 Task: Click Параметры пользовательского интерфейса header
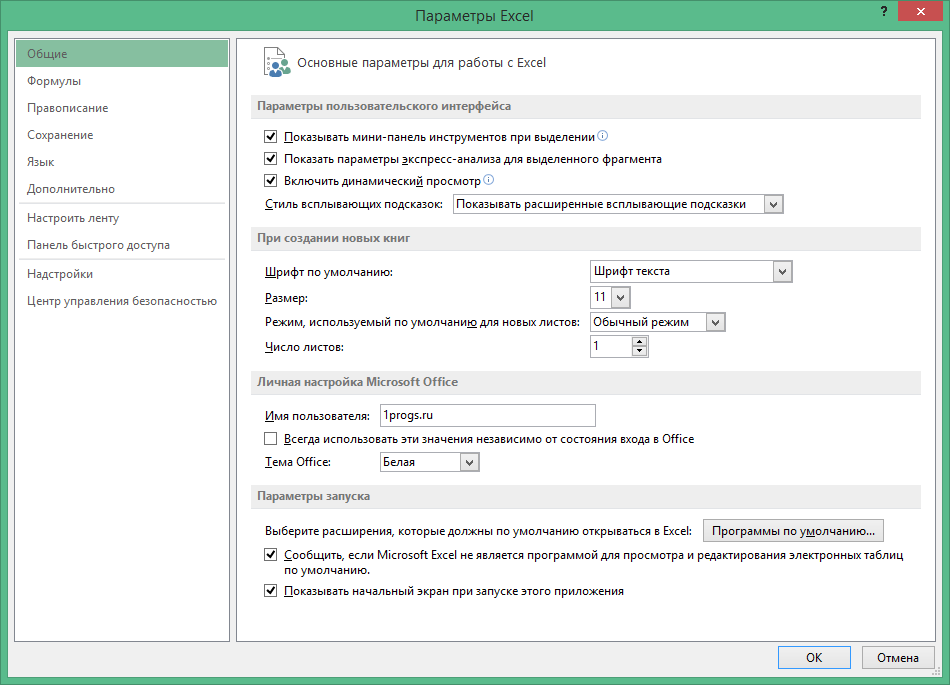tap(586, 106)
